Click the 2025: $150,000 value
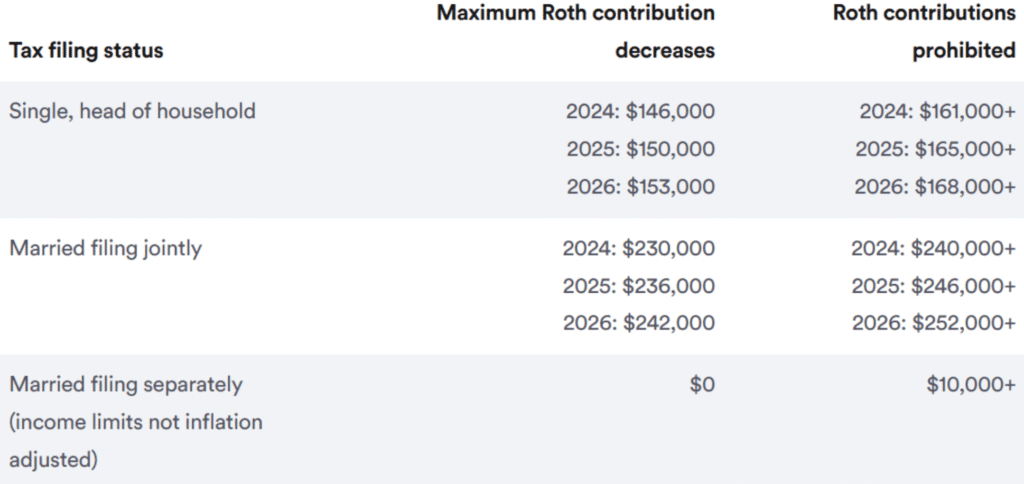 click(x=640, y=149)
